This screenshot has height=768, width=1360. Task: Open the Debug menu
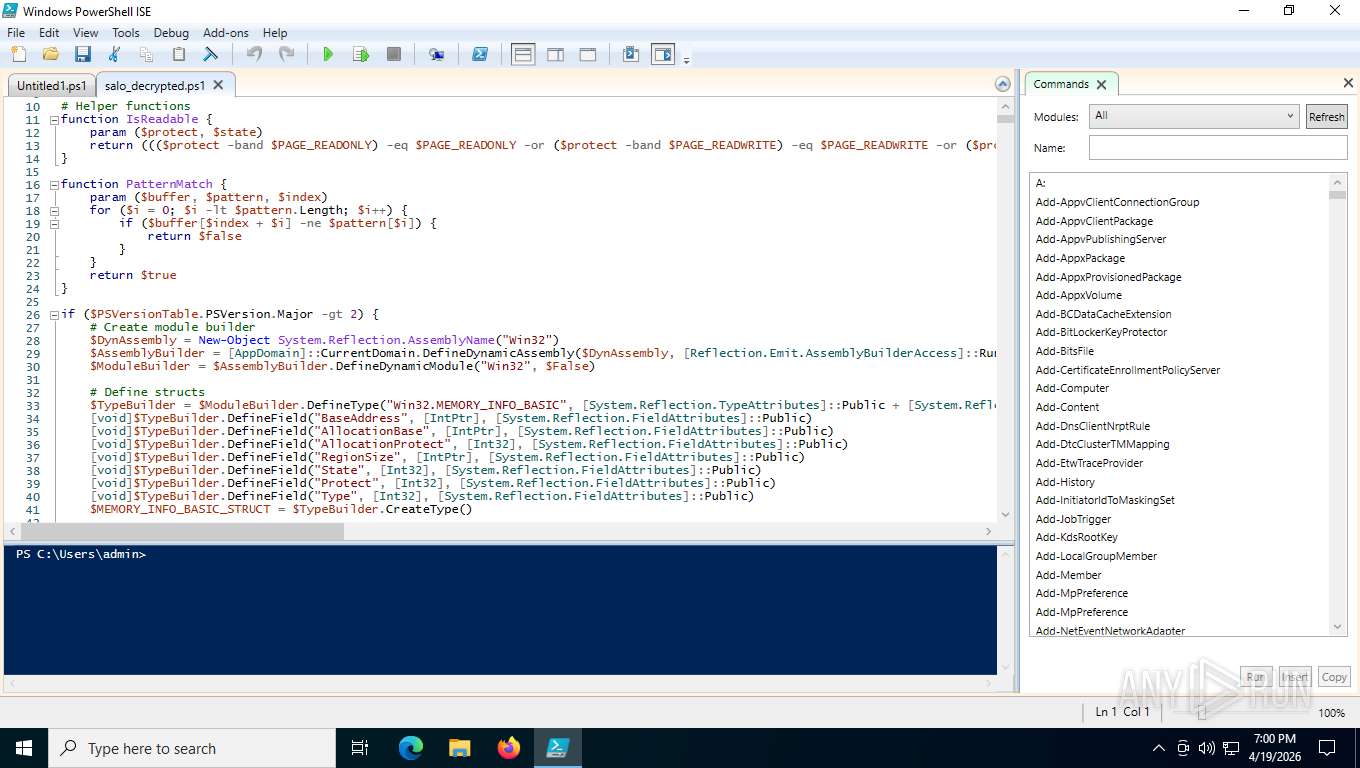click(x=171, y=33)
